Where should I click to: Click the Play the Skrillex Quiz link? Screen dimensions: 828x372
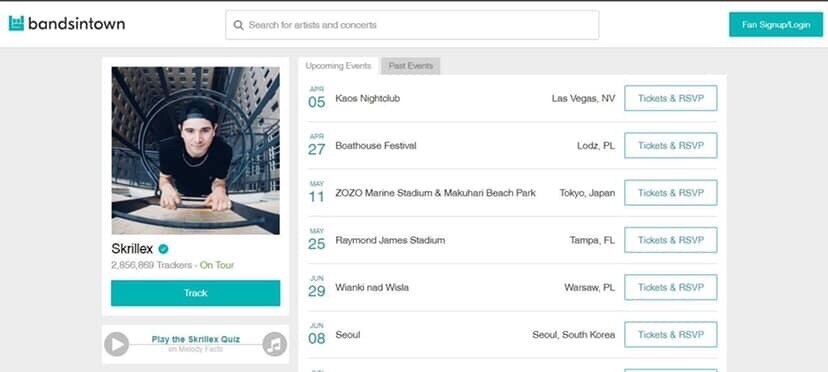195,339
